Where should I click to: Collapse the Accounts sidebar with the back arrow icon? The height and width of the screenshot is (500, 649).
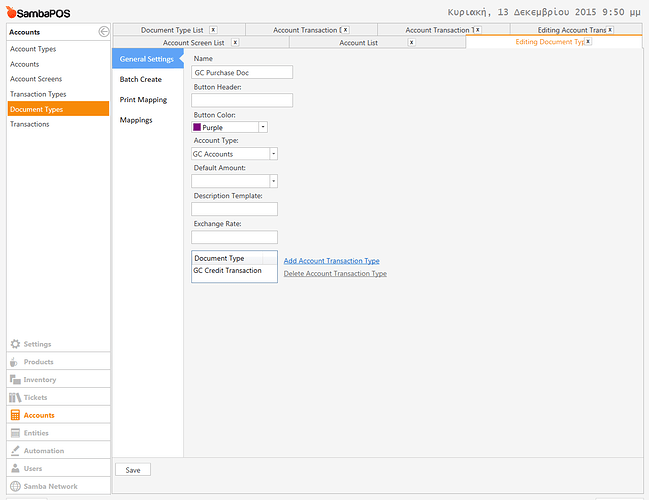103,31
